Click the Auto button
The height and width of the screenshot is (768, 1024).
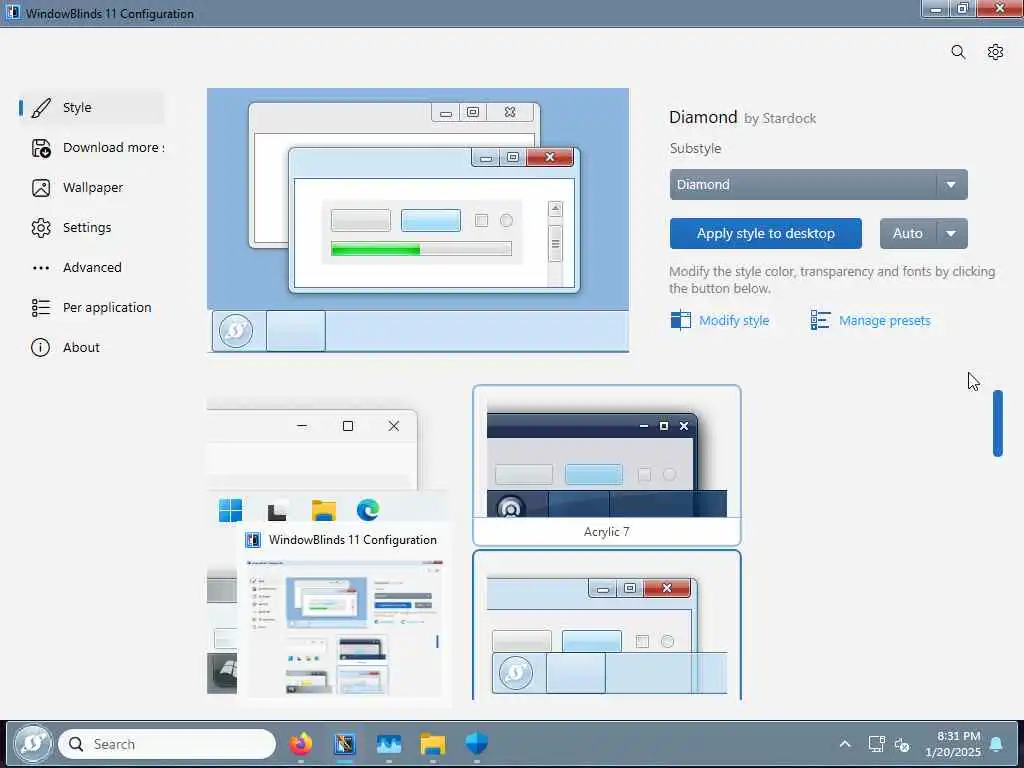pos(908,234)
